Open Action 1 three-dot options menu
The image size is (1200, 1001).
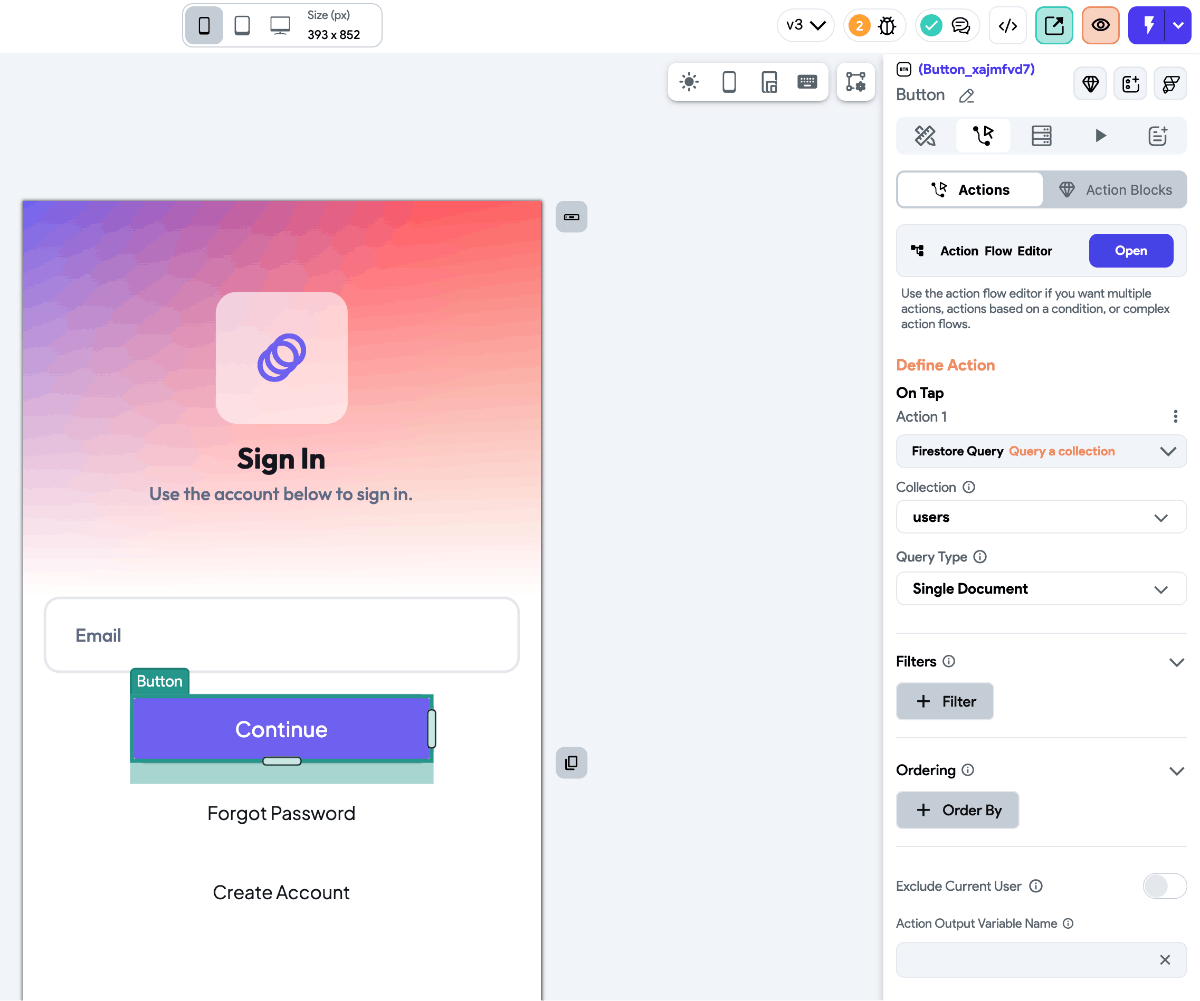[x=1175, y=417]
